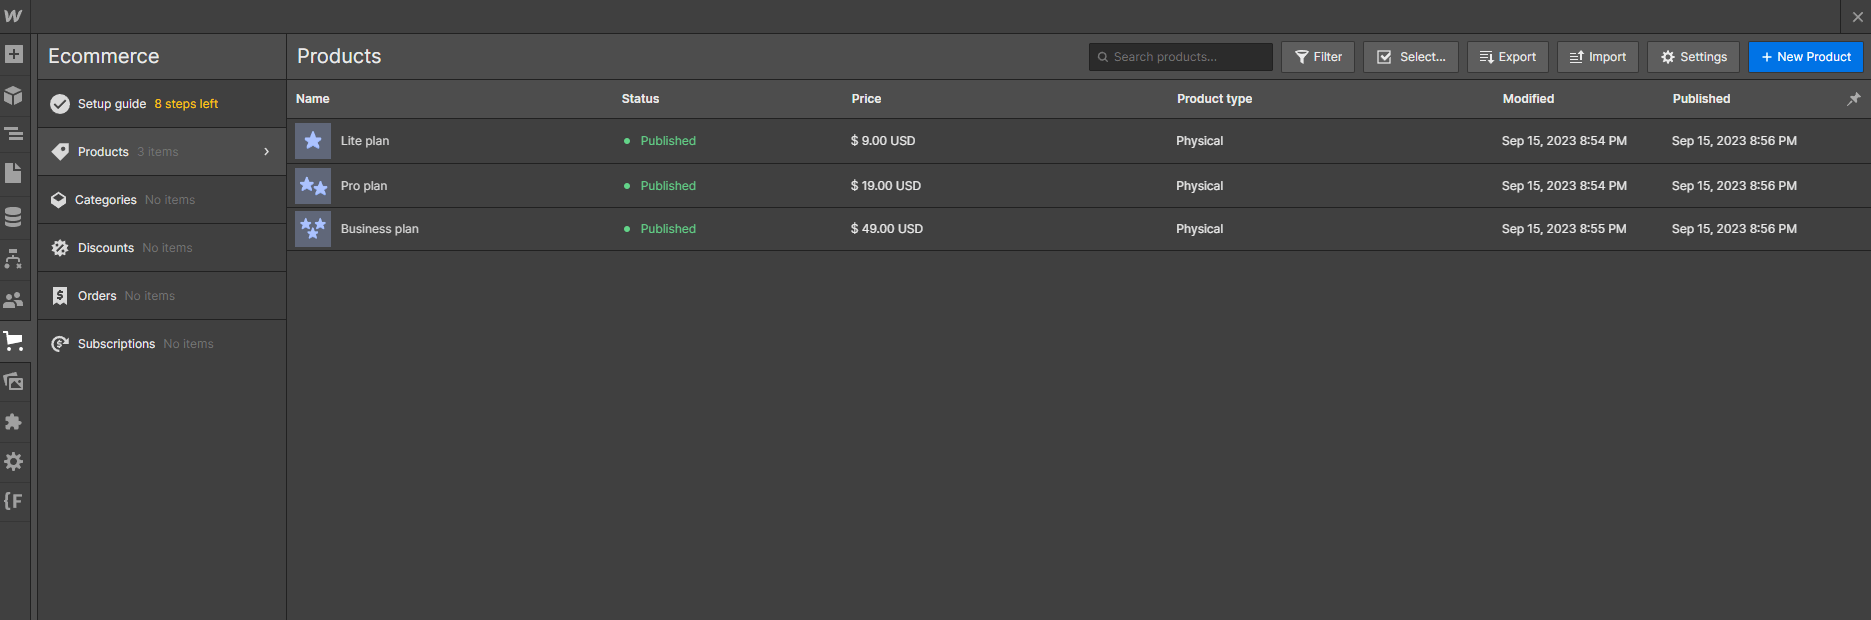Open the Components cube panel
The width and height of the screenshot is (1871, 620).
pyautogui.click(x=14, y=95)
